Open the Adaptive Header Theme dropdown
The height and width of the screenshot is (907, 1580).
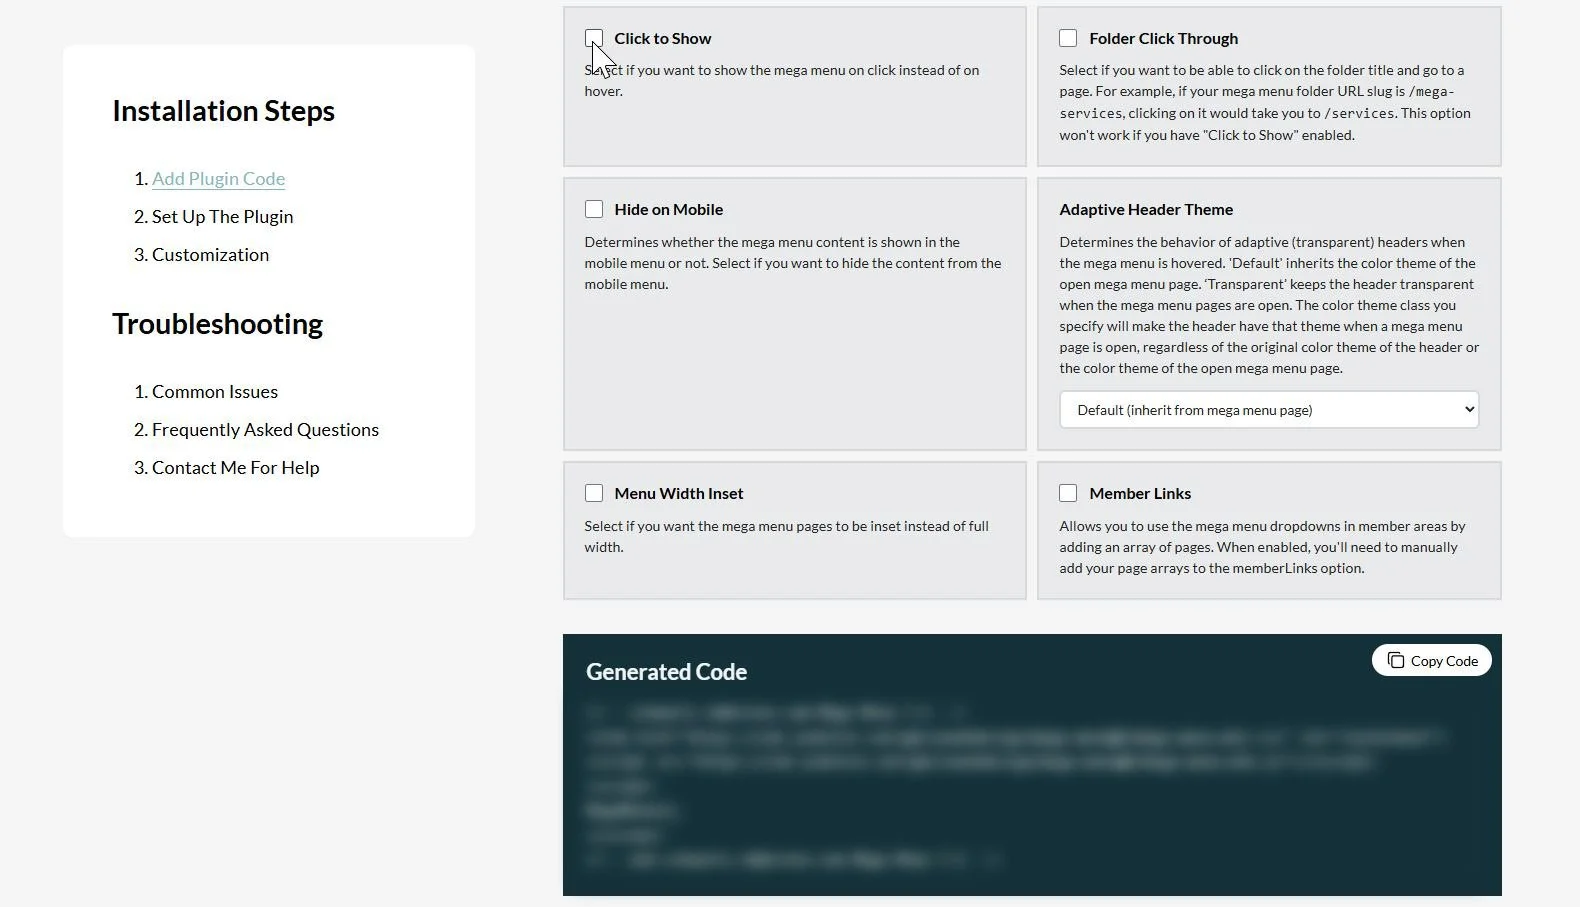pyautogui.click(x=1269, y=410)
